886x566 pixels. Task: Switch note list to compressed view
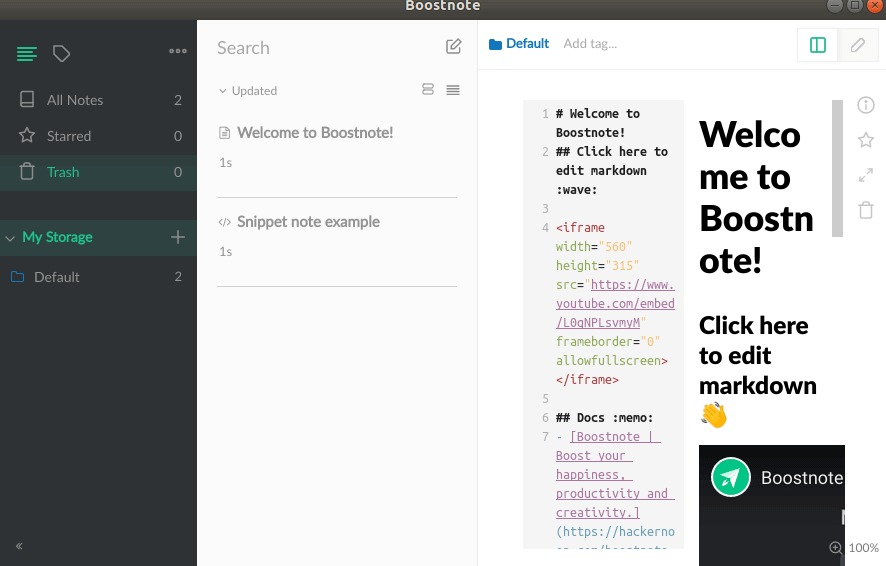453,90
